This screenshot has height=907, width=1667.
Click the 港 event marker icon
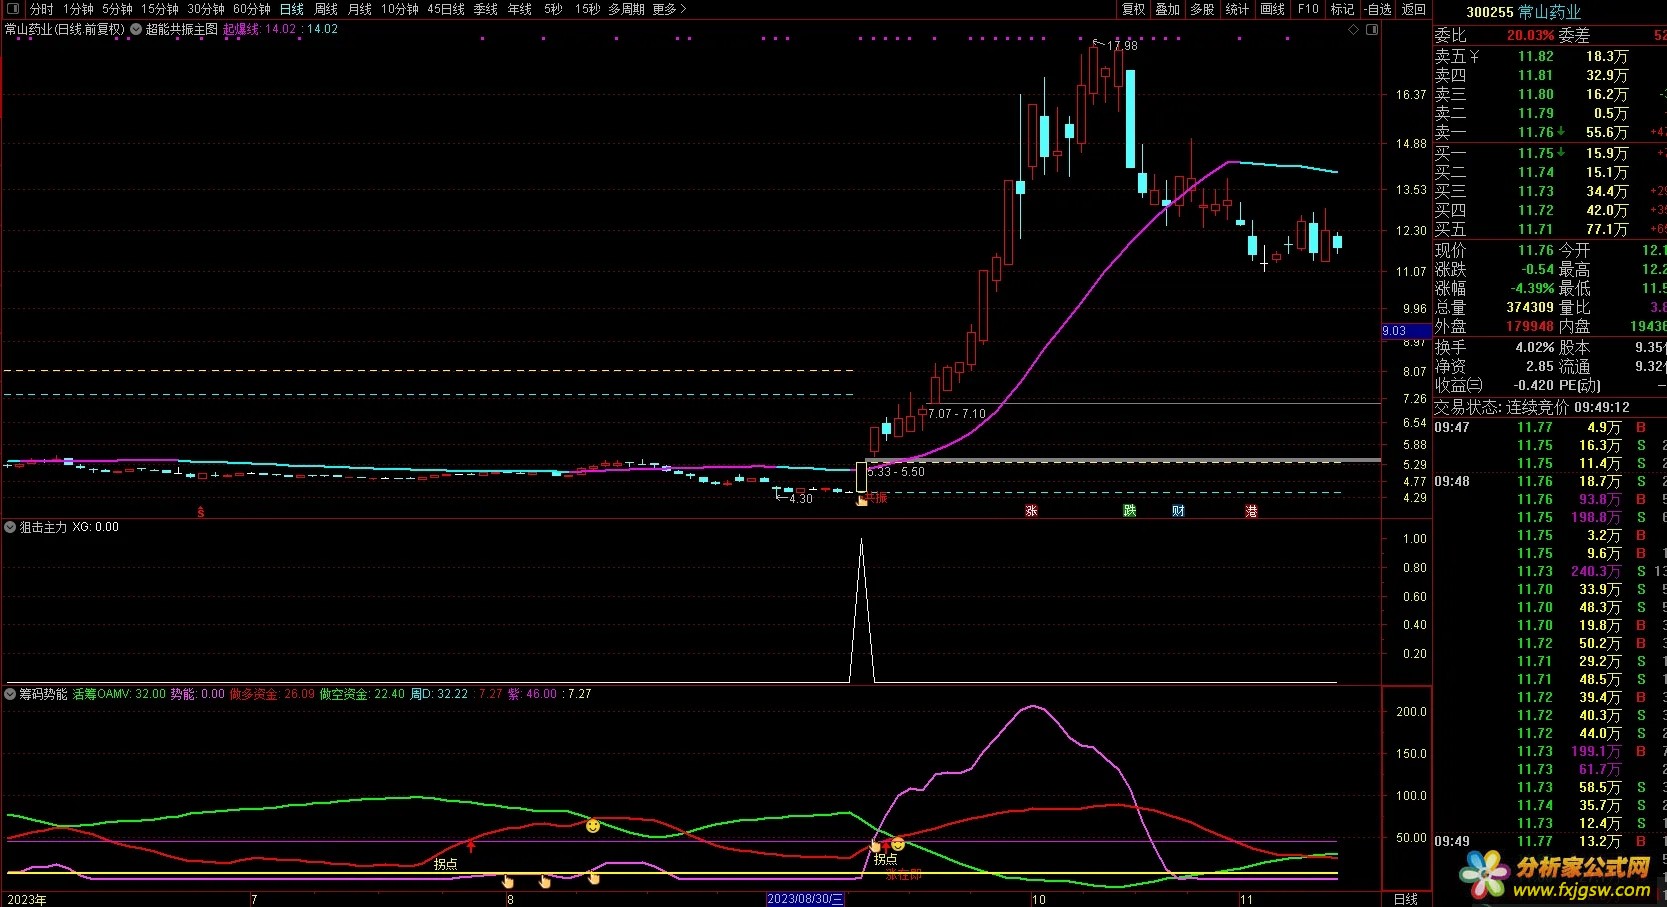coord(1251,511)
